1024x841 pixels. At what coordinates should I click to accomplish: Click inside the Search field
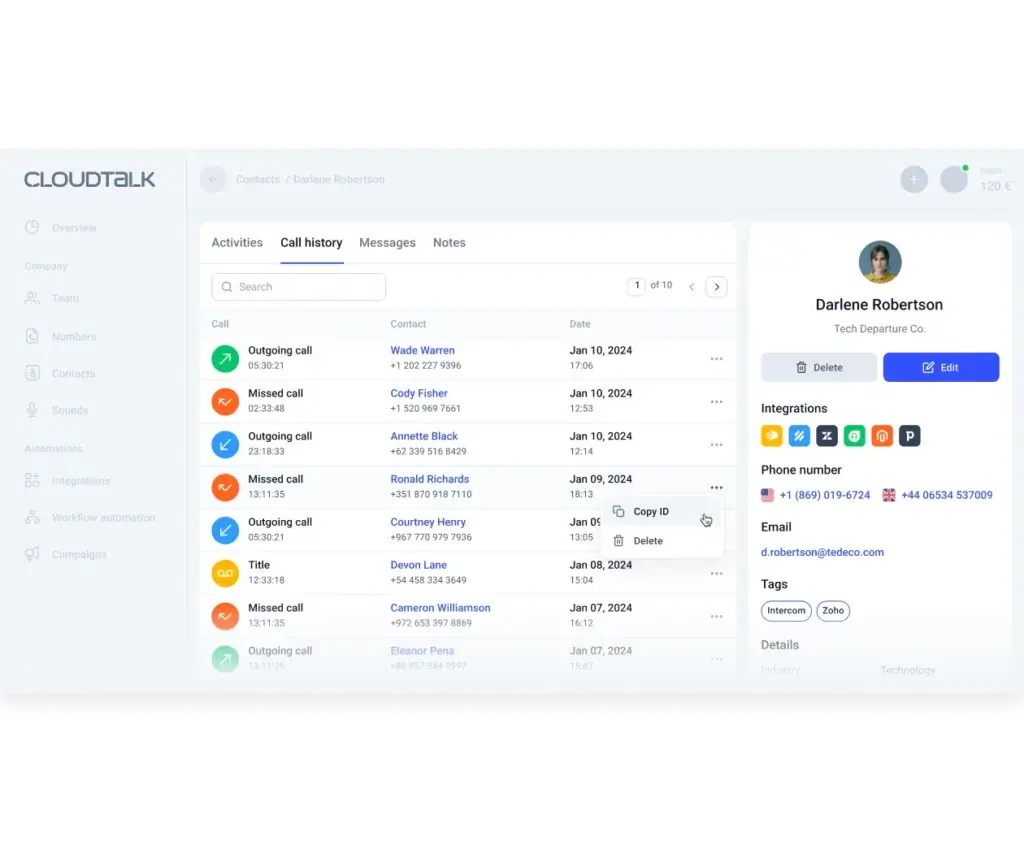coord(298,286)
